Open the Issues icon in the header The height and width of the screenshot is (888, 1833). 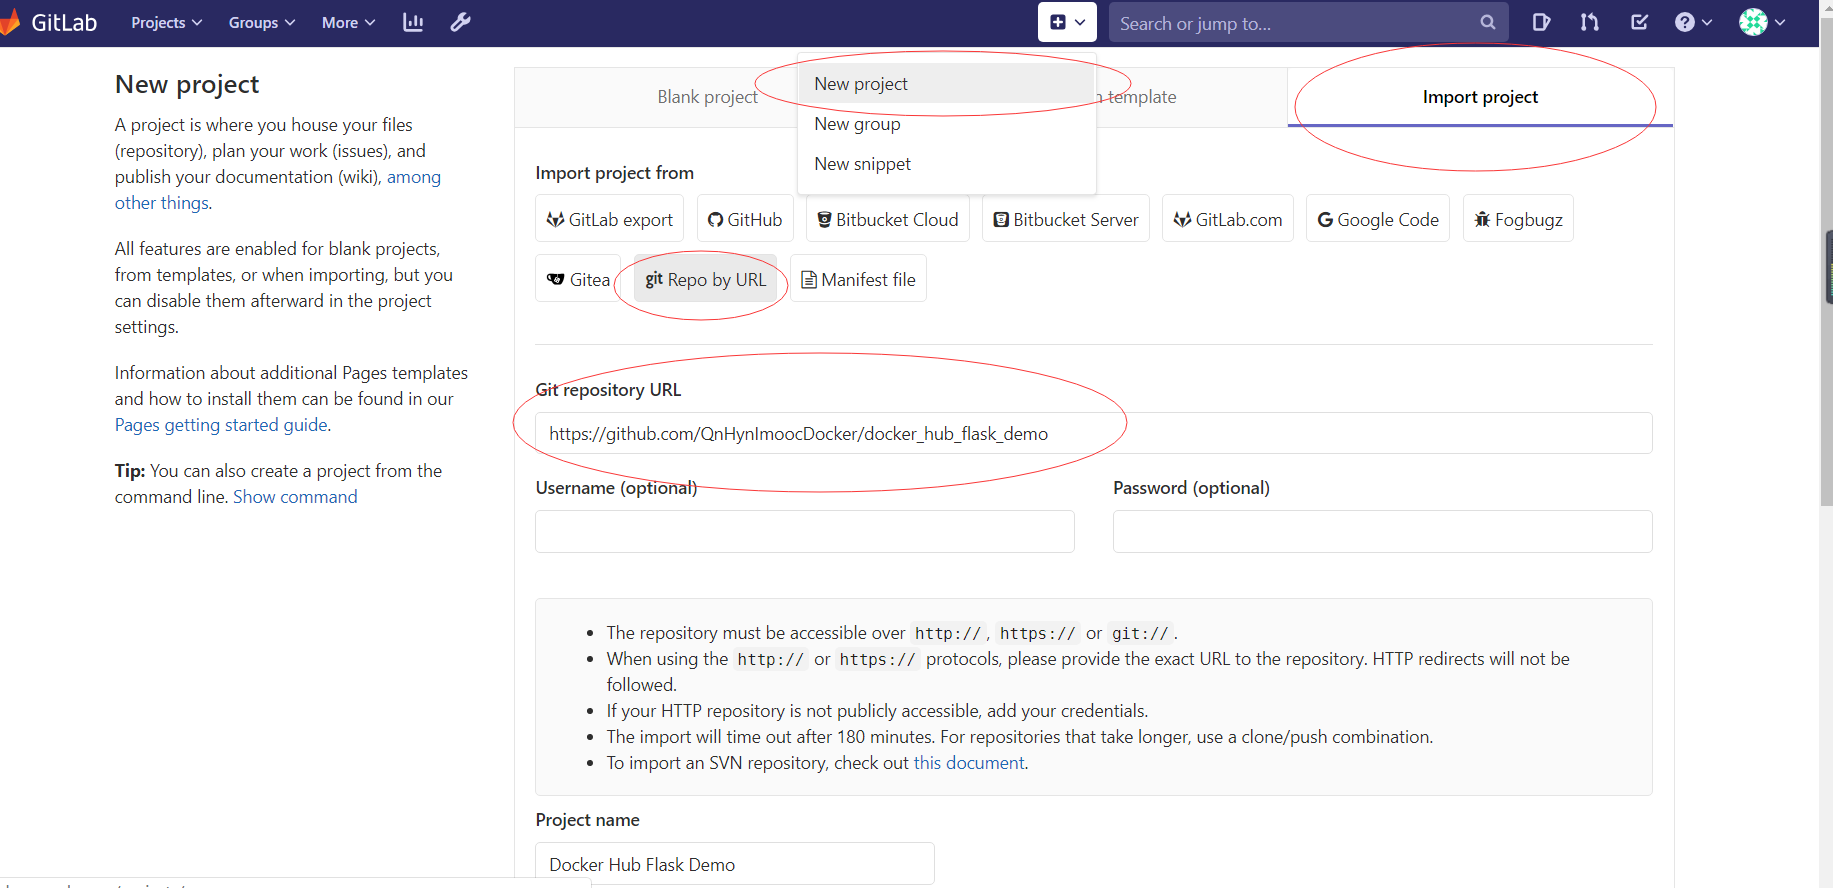(1541, 22)
